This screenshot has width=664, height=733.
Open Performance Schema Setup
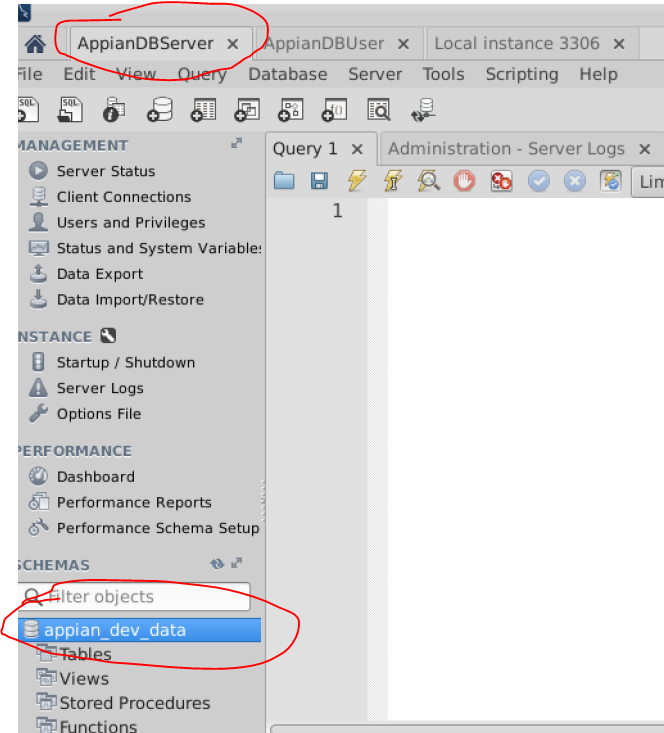coord(158,528)
